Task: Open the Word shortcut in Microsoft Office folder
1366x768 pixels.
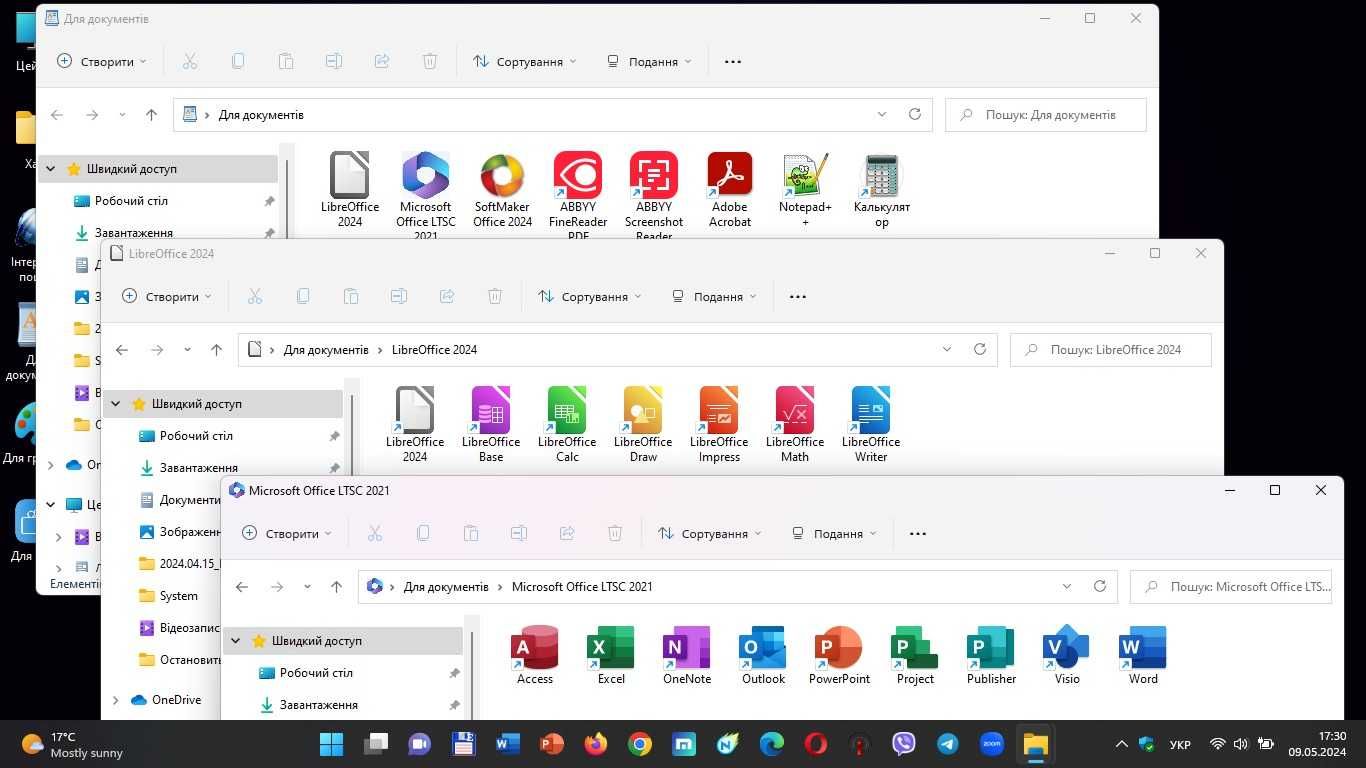Action: 1143,655
